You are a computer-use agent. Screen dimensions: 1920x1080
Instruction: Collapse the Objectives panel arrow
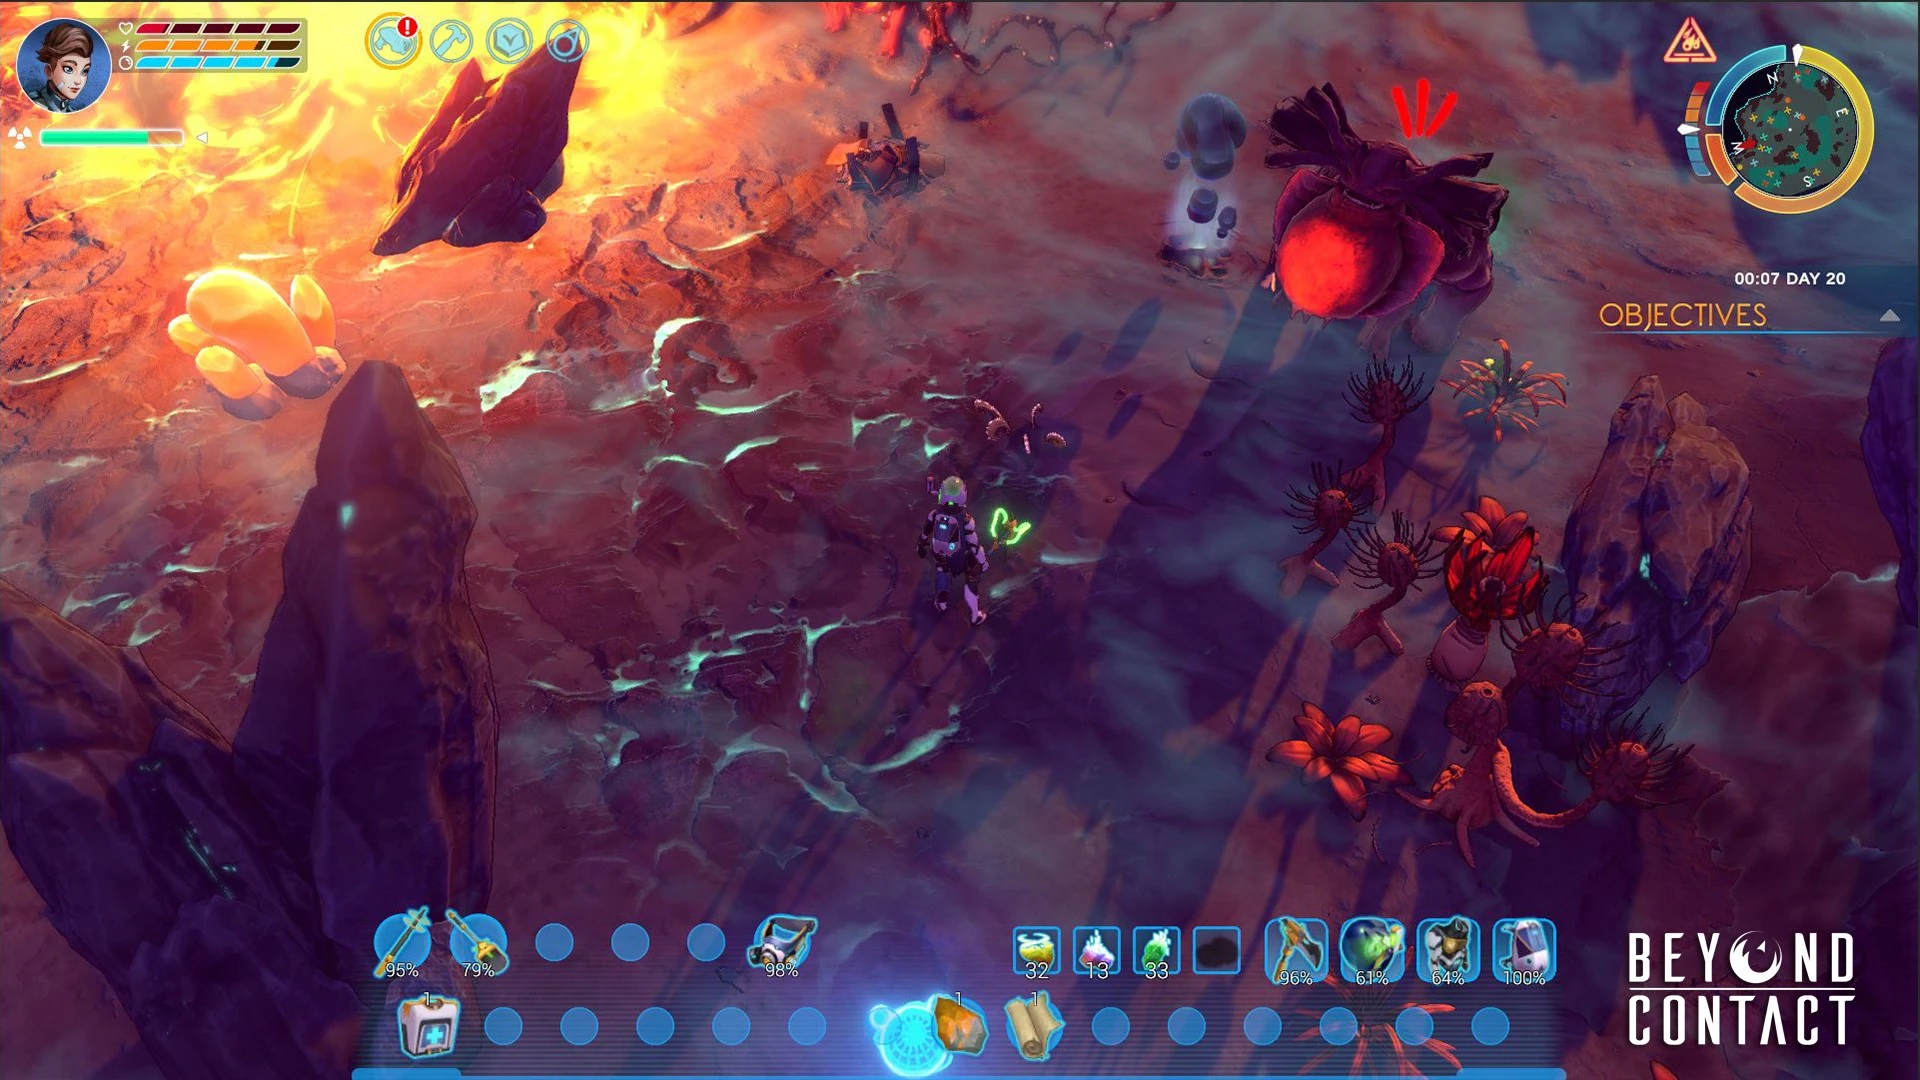point(1889,315)
